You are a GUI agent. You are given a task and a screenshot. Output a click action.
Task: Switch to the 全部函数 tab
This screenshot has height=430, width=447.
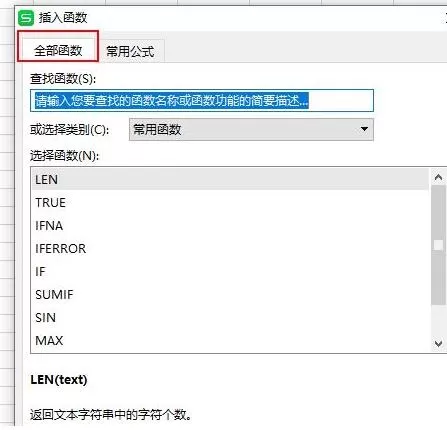[58, 50]
